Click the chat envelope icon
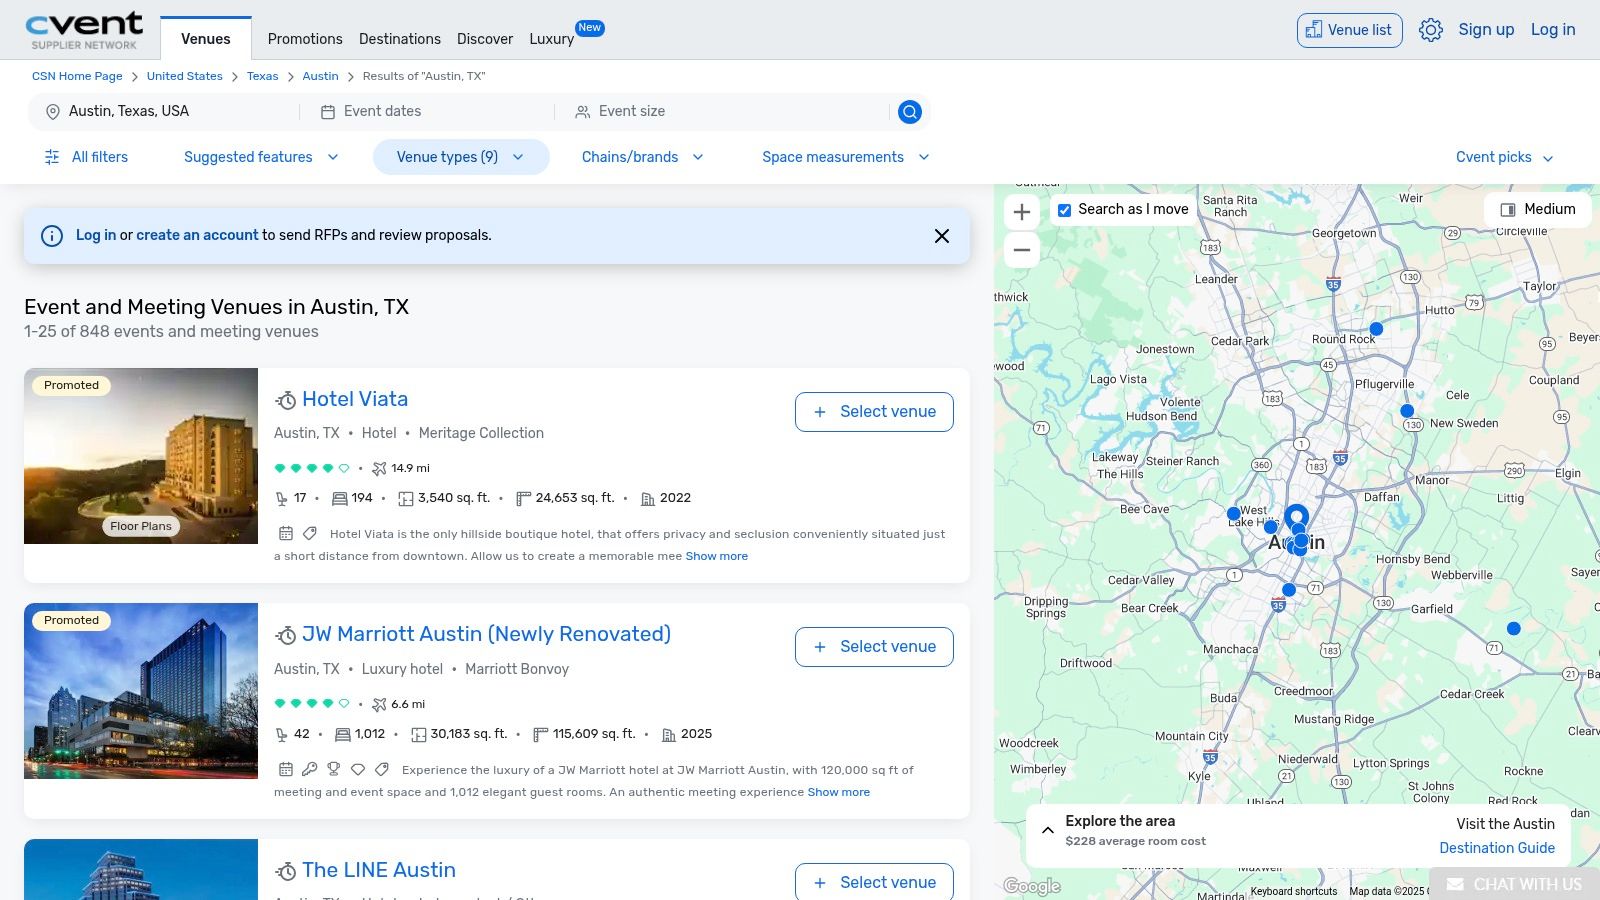 (x=1455, y=884)
